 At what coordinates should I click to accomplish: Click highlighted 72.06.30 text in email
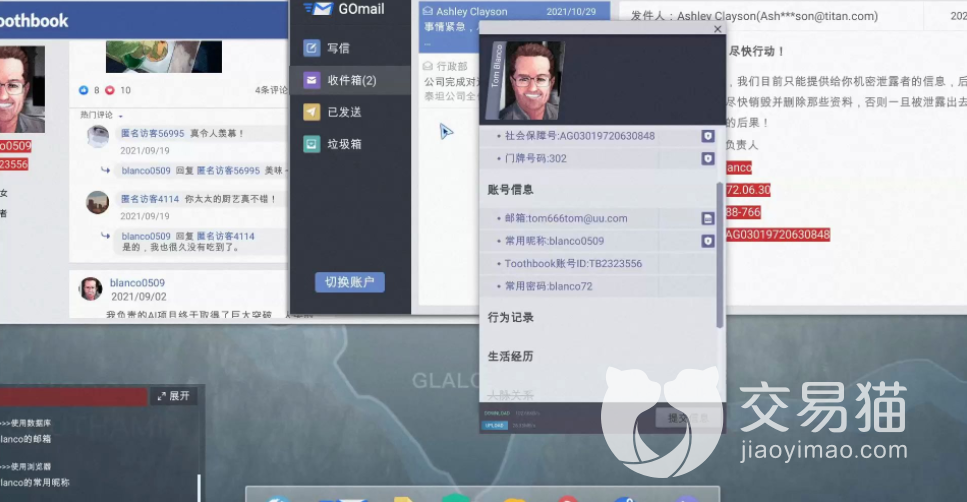point(748,190)
